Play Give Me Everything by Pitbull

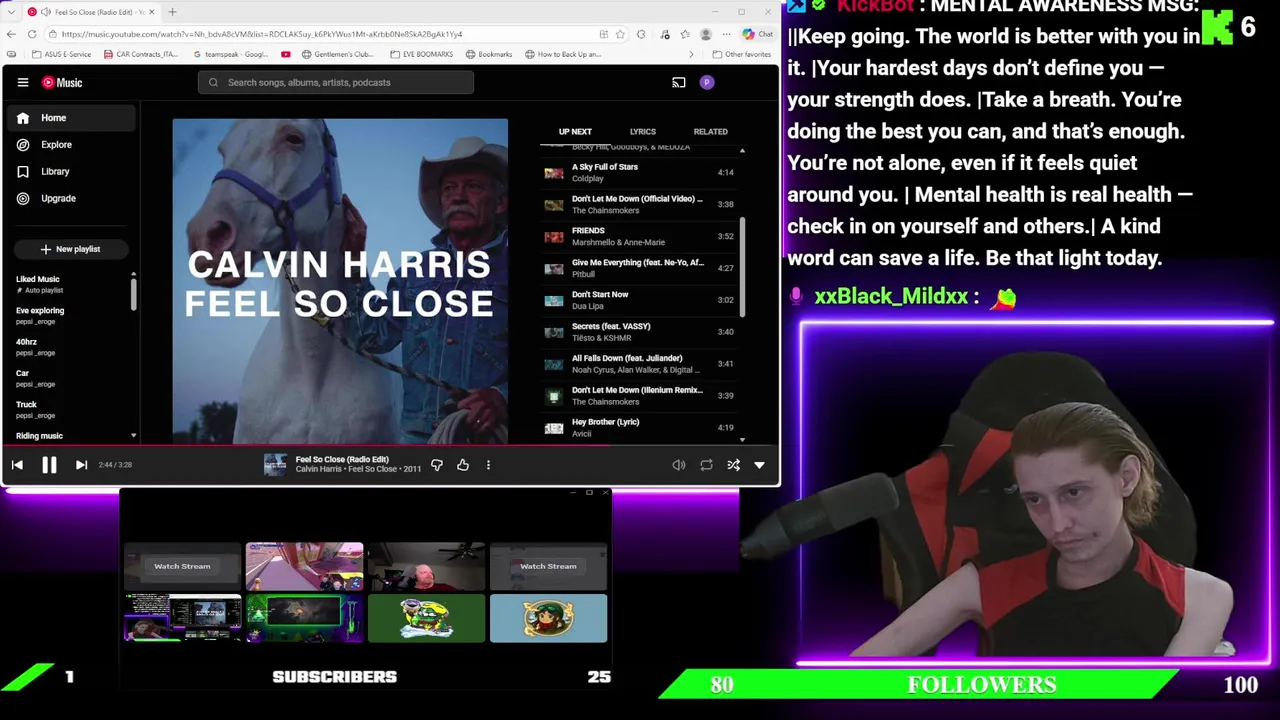click(x=638, y=269)
